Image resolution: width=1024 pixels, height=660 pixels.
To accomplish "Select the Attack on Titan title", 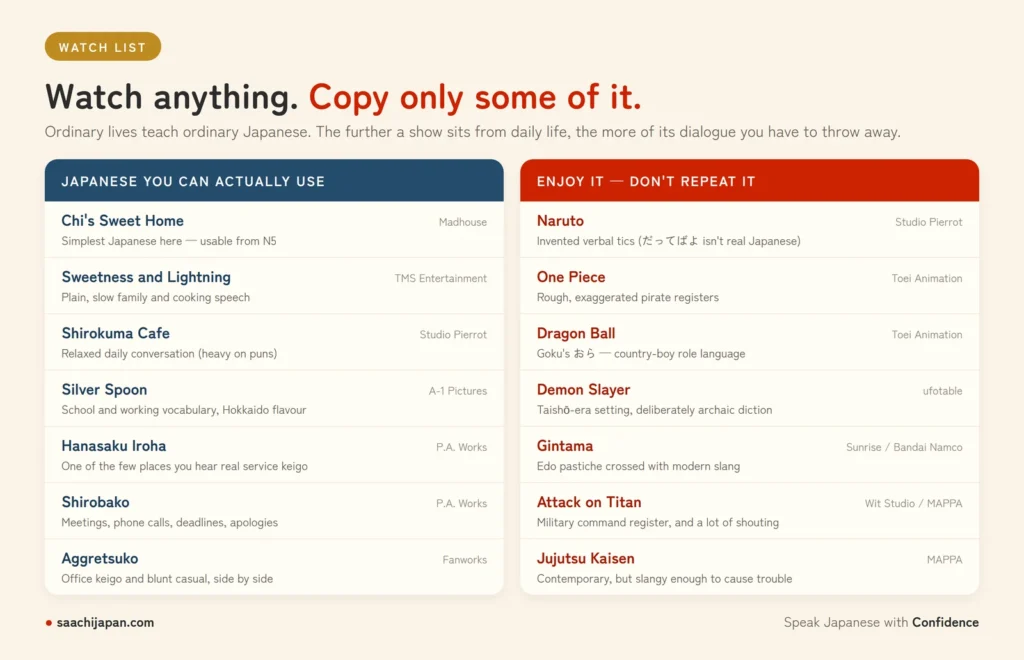I will [589, 502].
